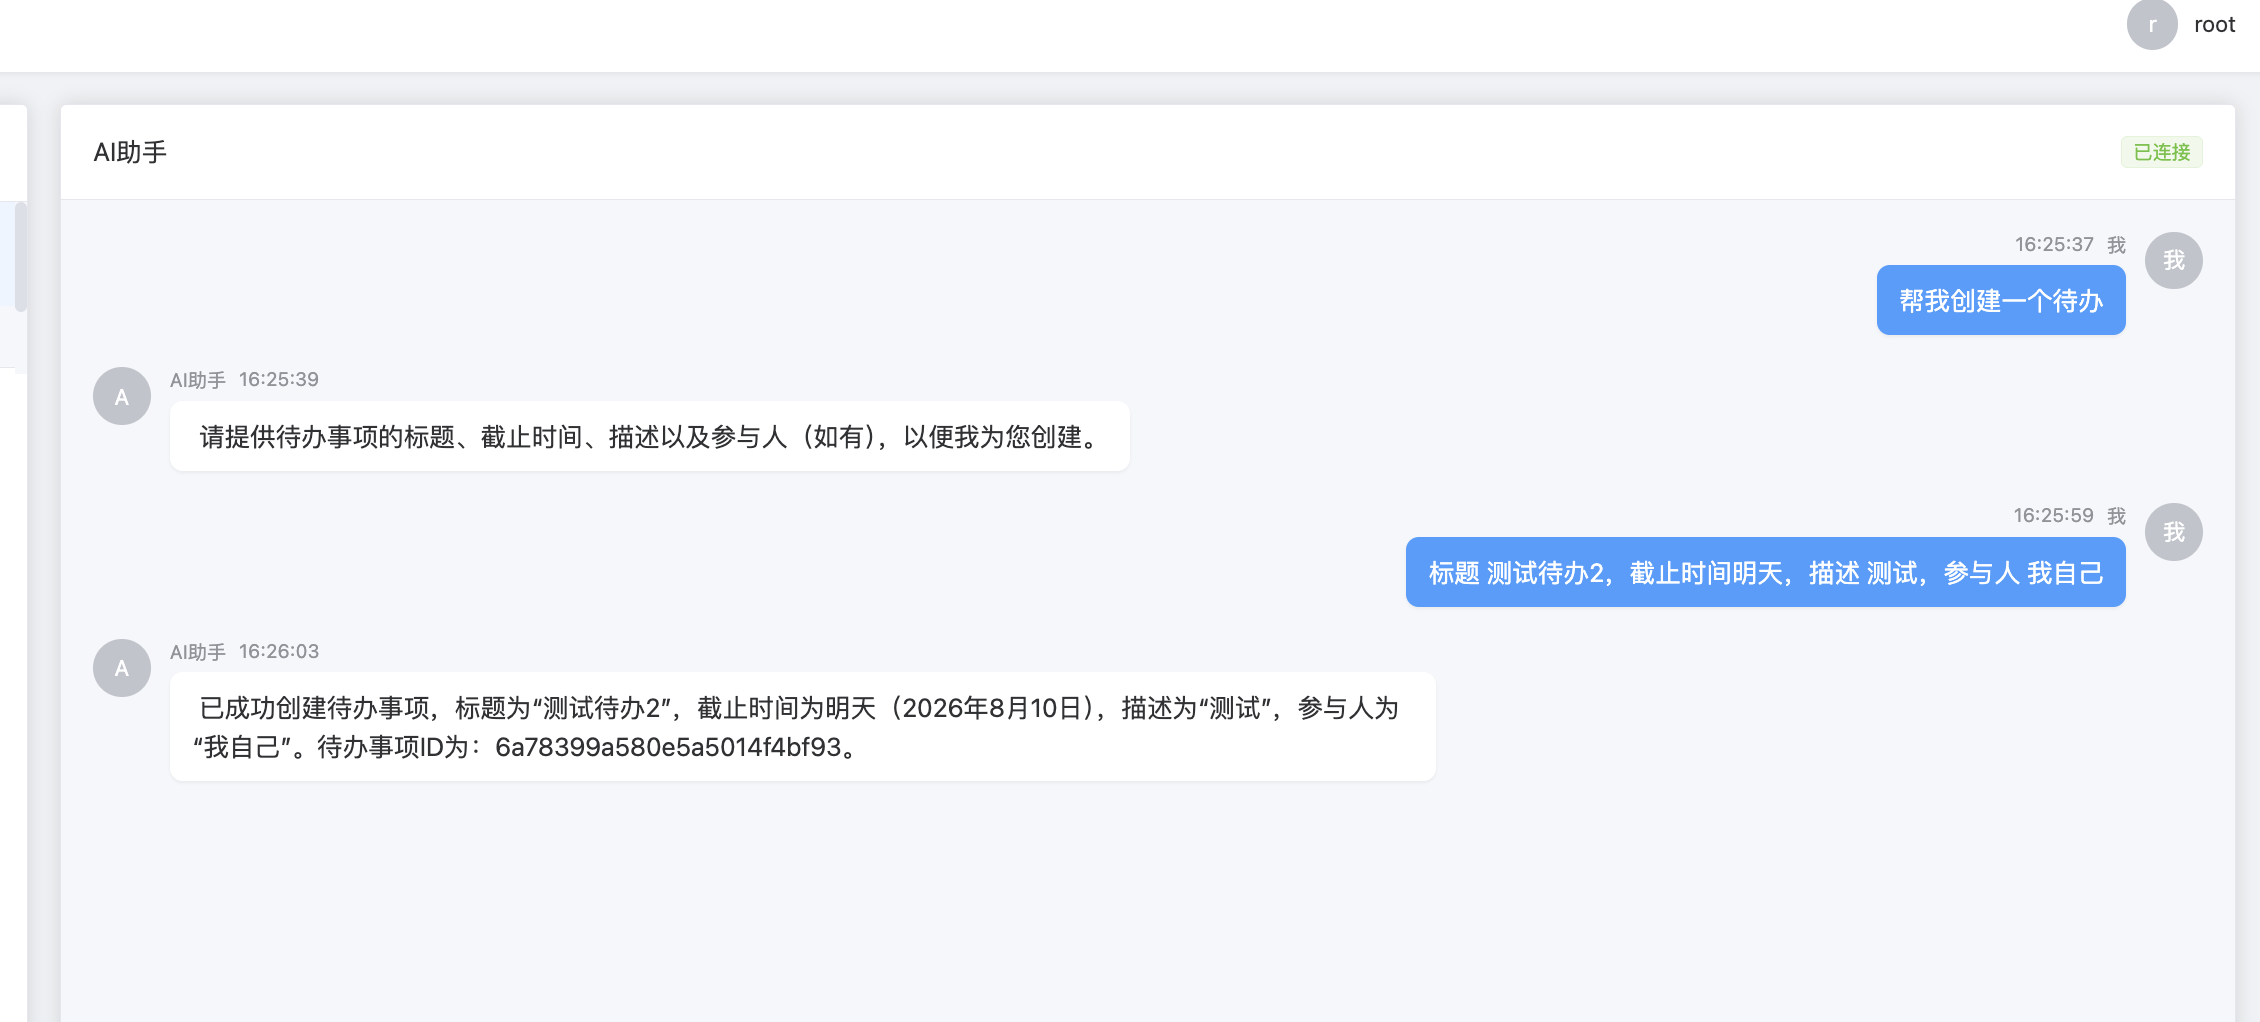This screenshot has height=1022, width=2260.
Task: Select the message starting with 标题 测试待办2
Action: click(1766, 572)
